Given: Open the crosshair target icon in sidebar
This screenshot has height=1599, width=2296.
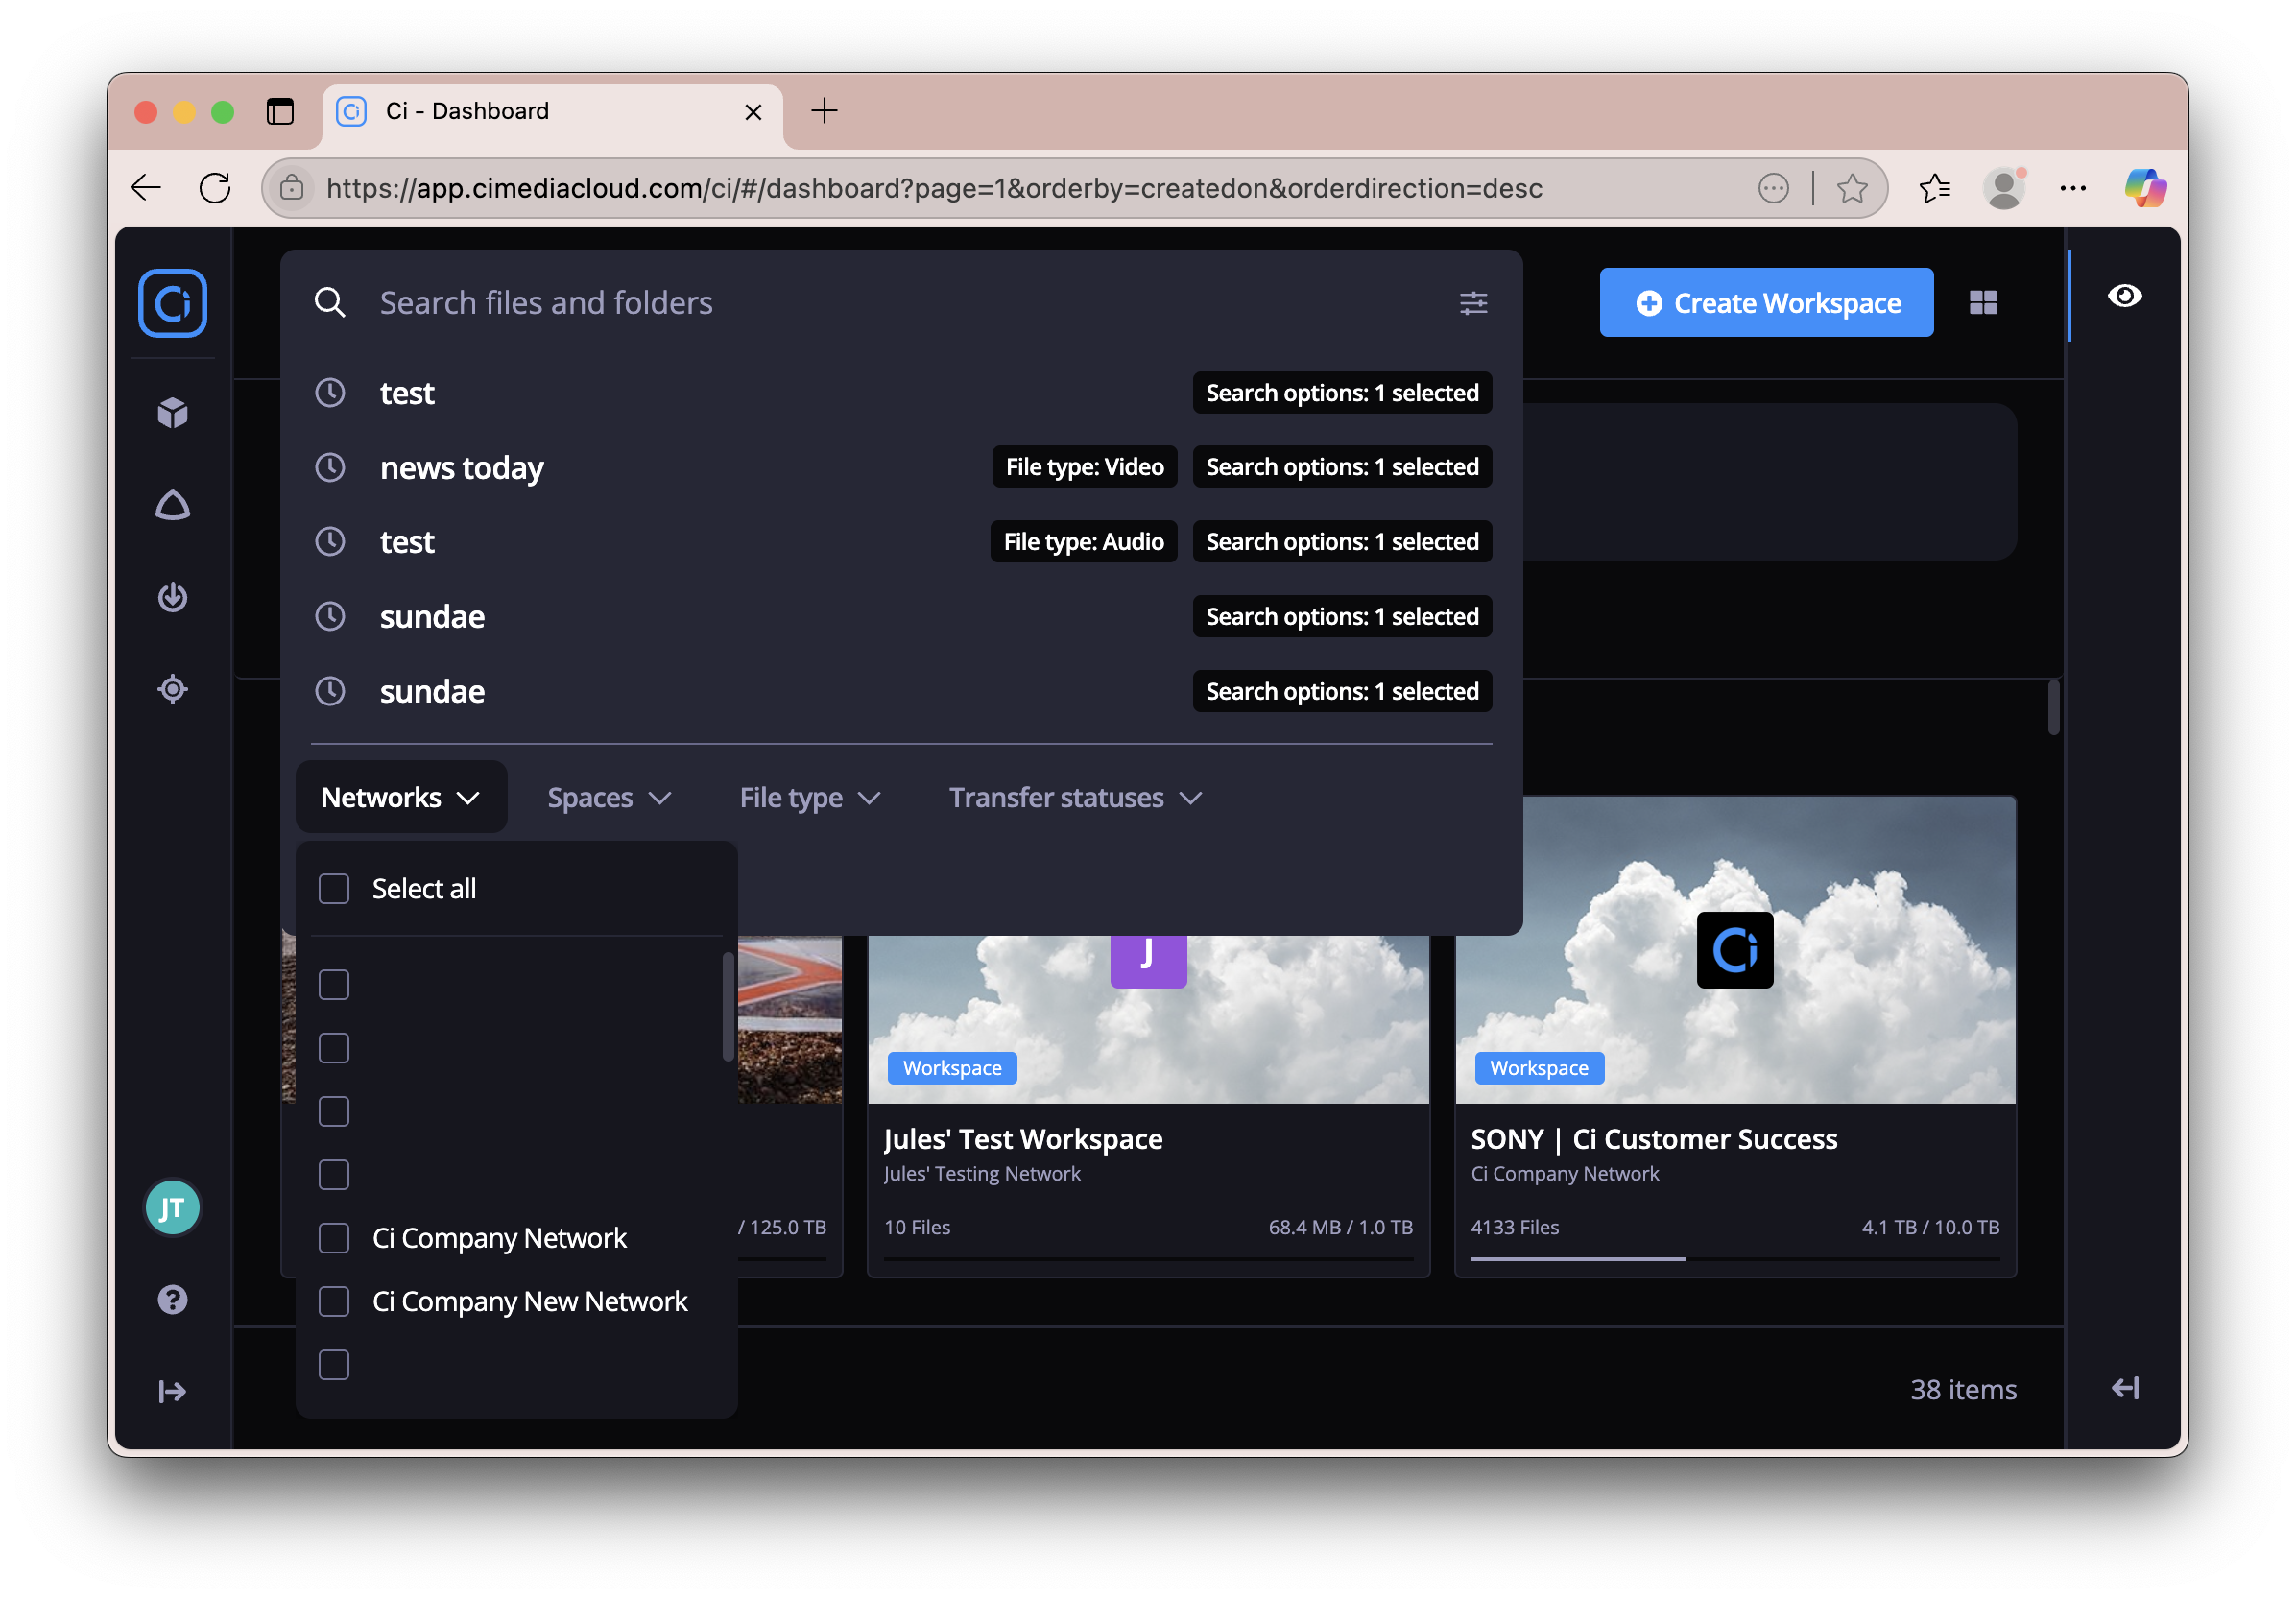Looking at the screenshot, I should click(172, 689).
